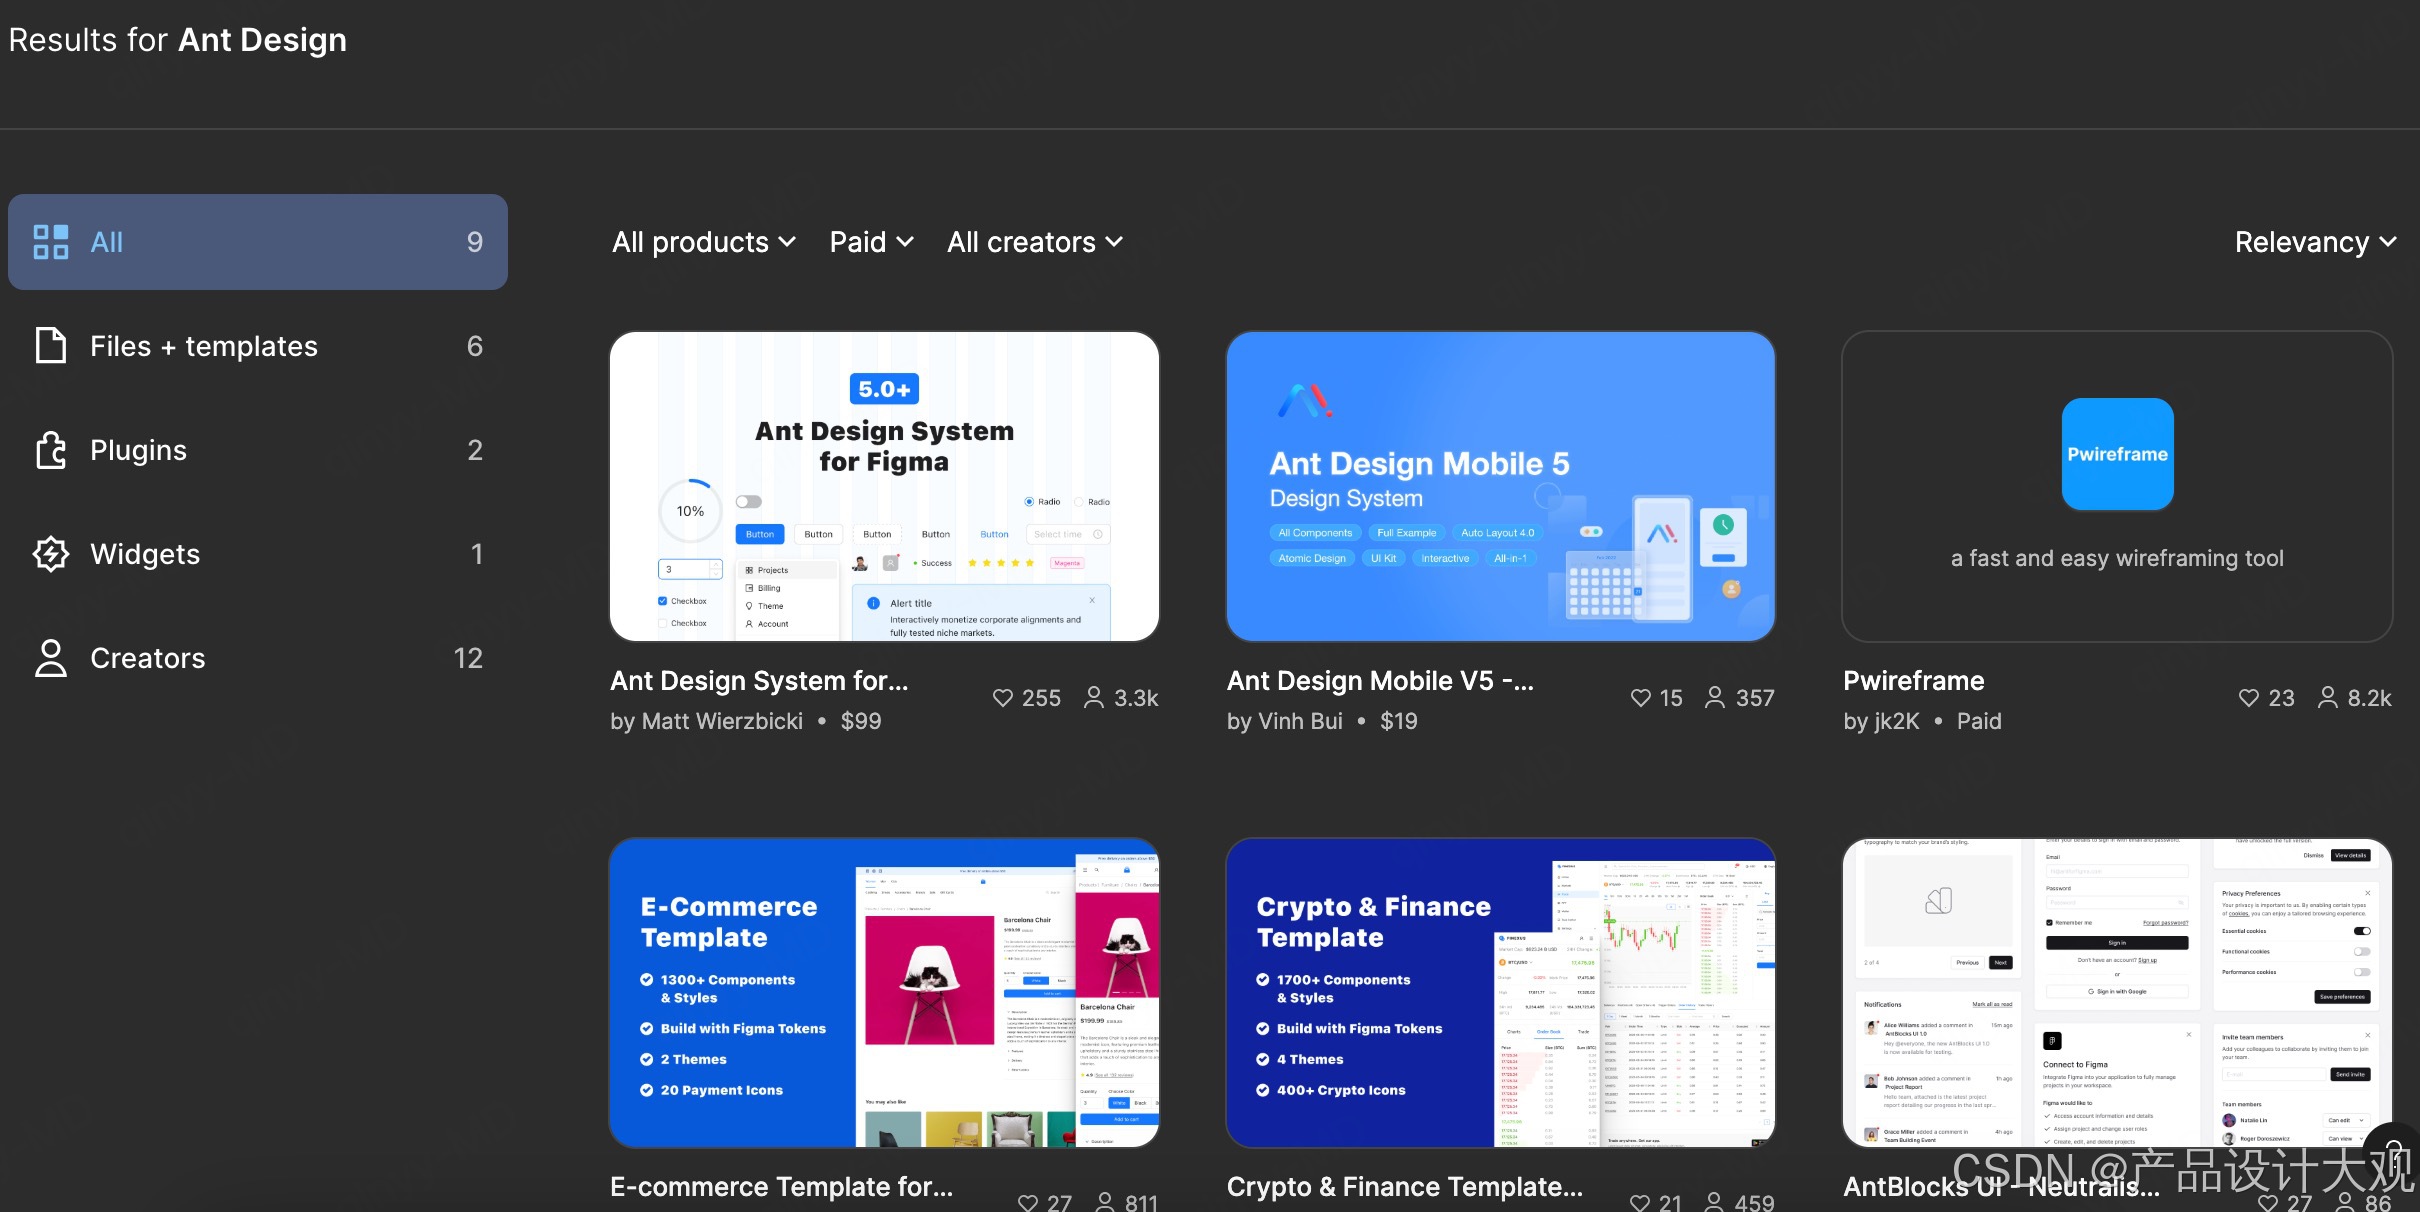The height and width of the screenshot is (1212, 2420).
Task: Open Ant Design System for Figma title link
Action: pyautogui.click(x=759, y=681)
